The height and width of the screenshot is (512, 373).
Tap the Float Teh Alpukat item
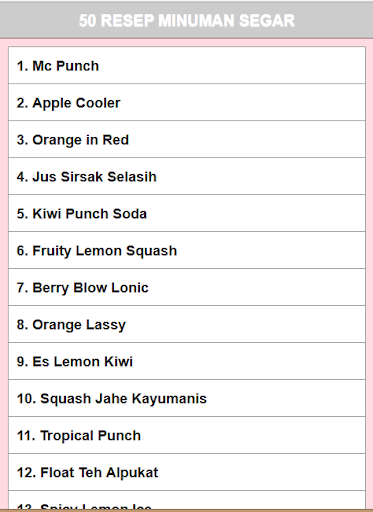187,472
